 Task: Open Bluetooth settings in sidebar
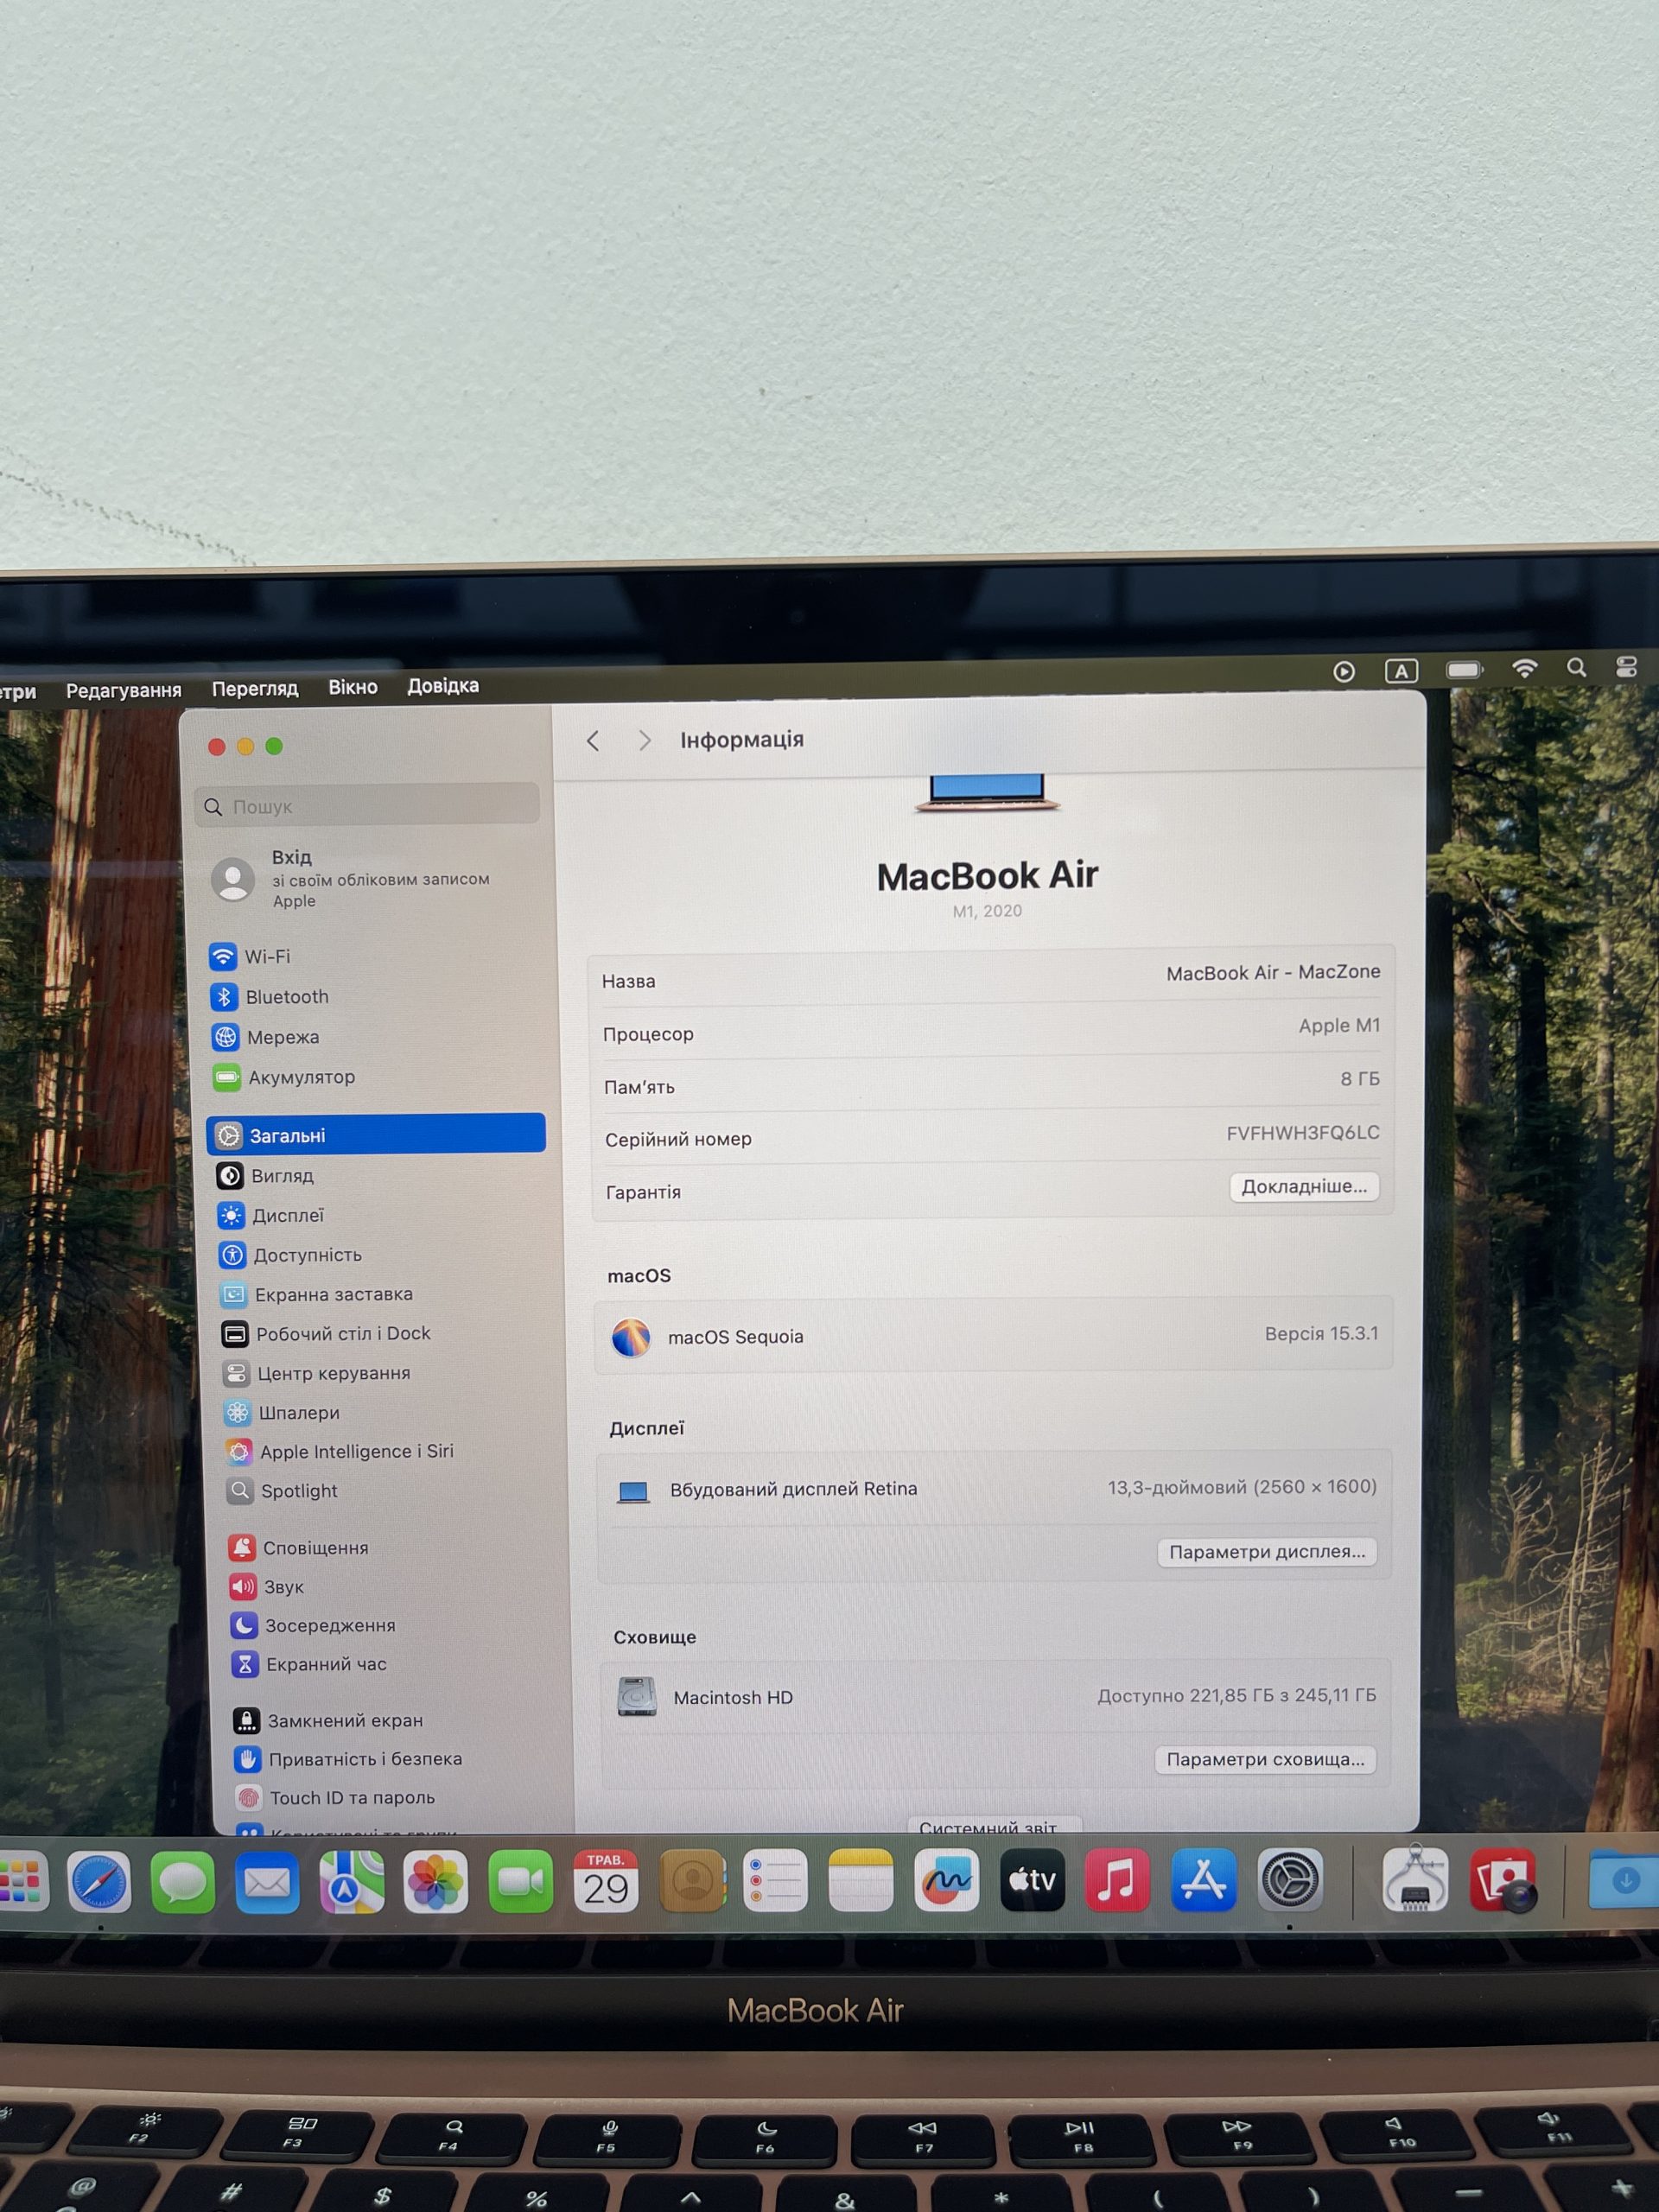click(269, 996)
